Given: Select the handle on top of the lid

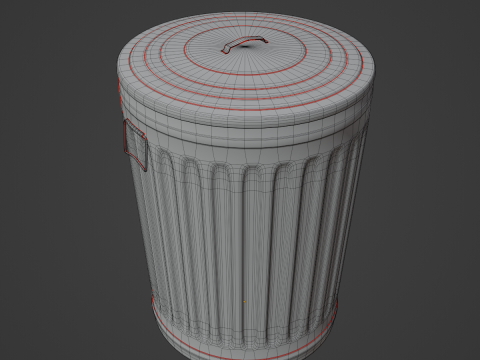Looking at the screenshot, I should pyautogui.click(x=244, y=45).
